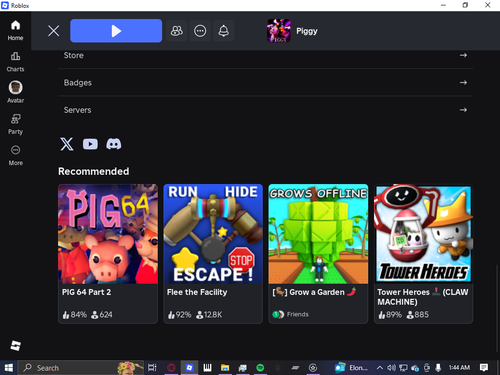Click the PIG 64 Part 2 title
Screen dimensions: 500x375
pyautogui.click(x=86, y=292)
